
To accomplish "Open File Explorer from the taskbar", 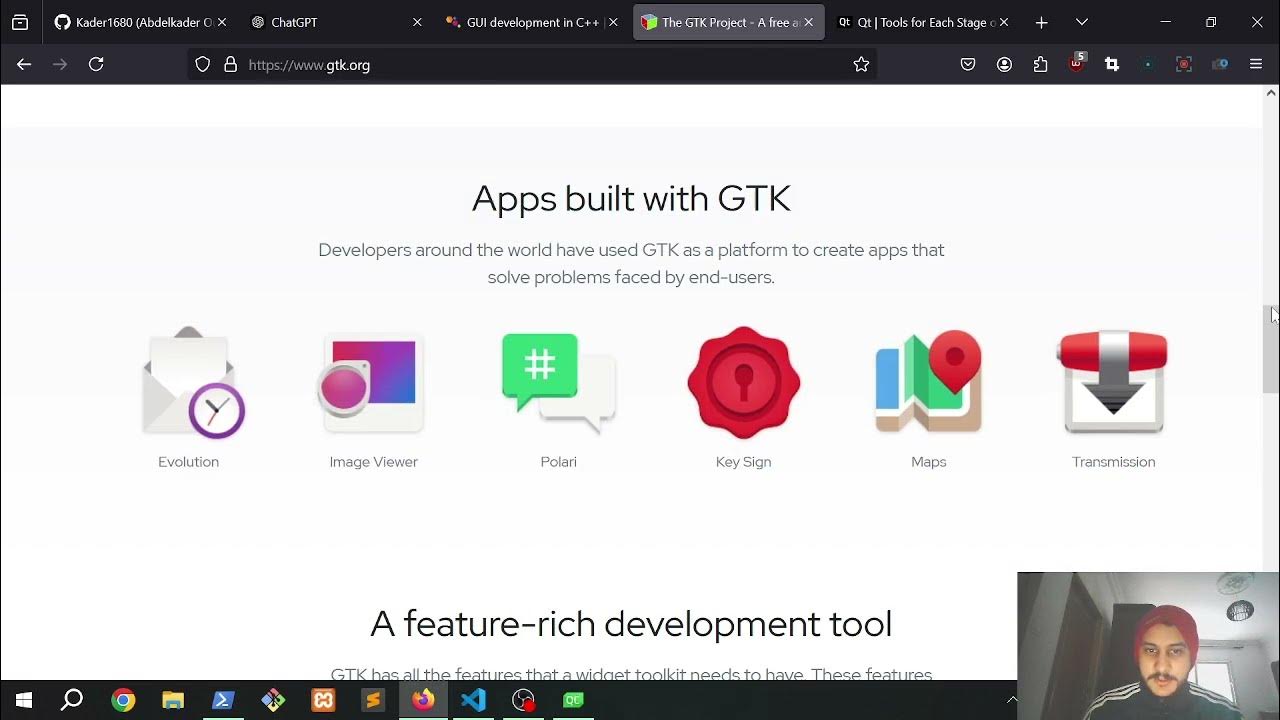I will tap(173, 700).
